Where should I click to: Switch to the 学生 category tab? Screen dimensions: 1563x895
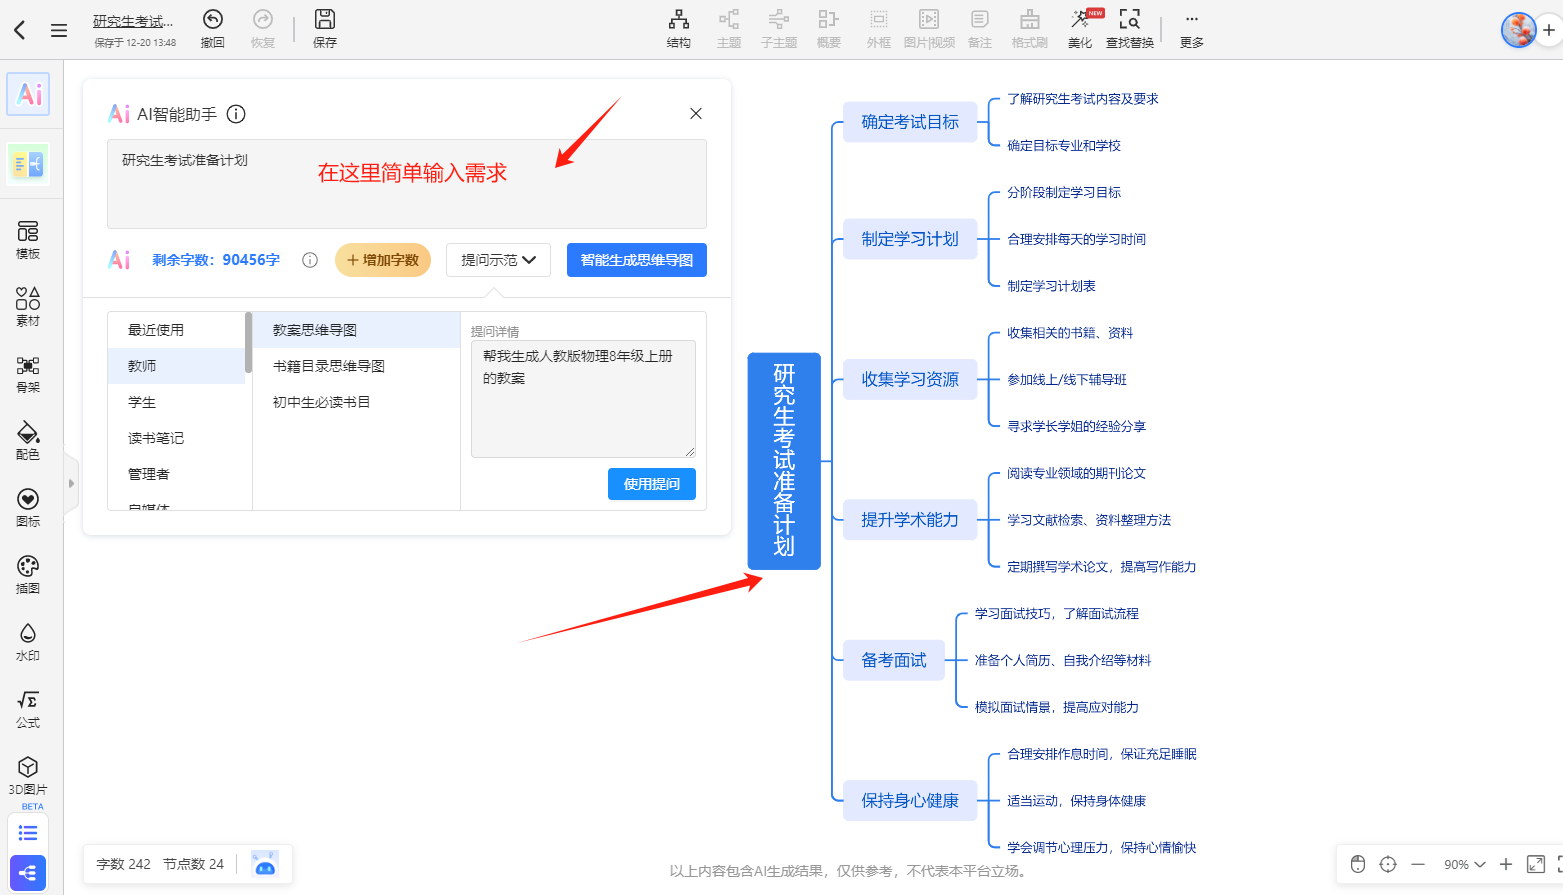pyautogui.click(x=142, y=401)
